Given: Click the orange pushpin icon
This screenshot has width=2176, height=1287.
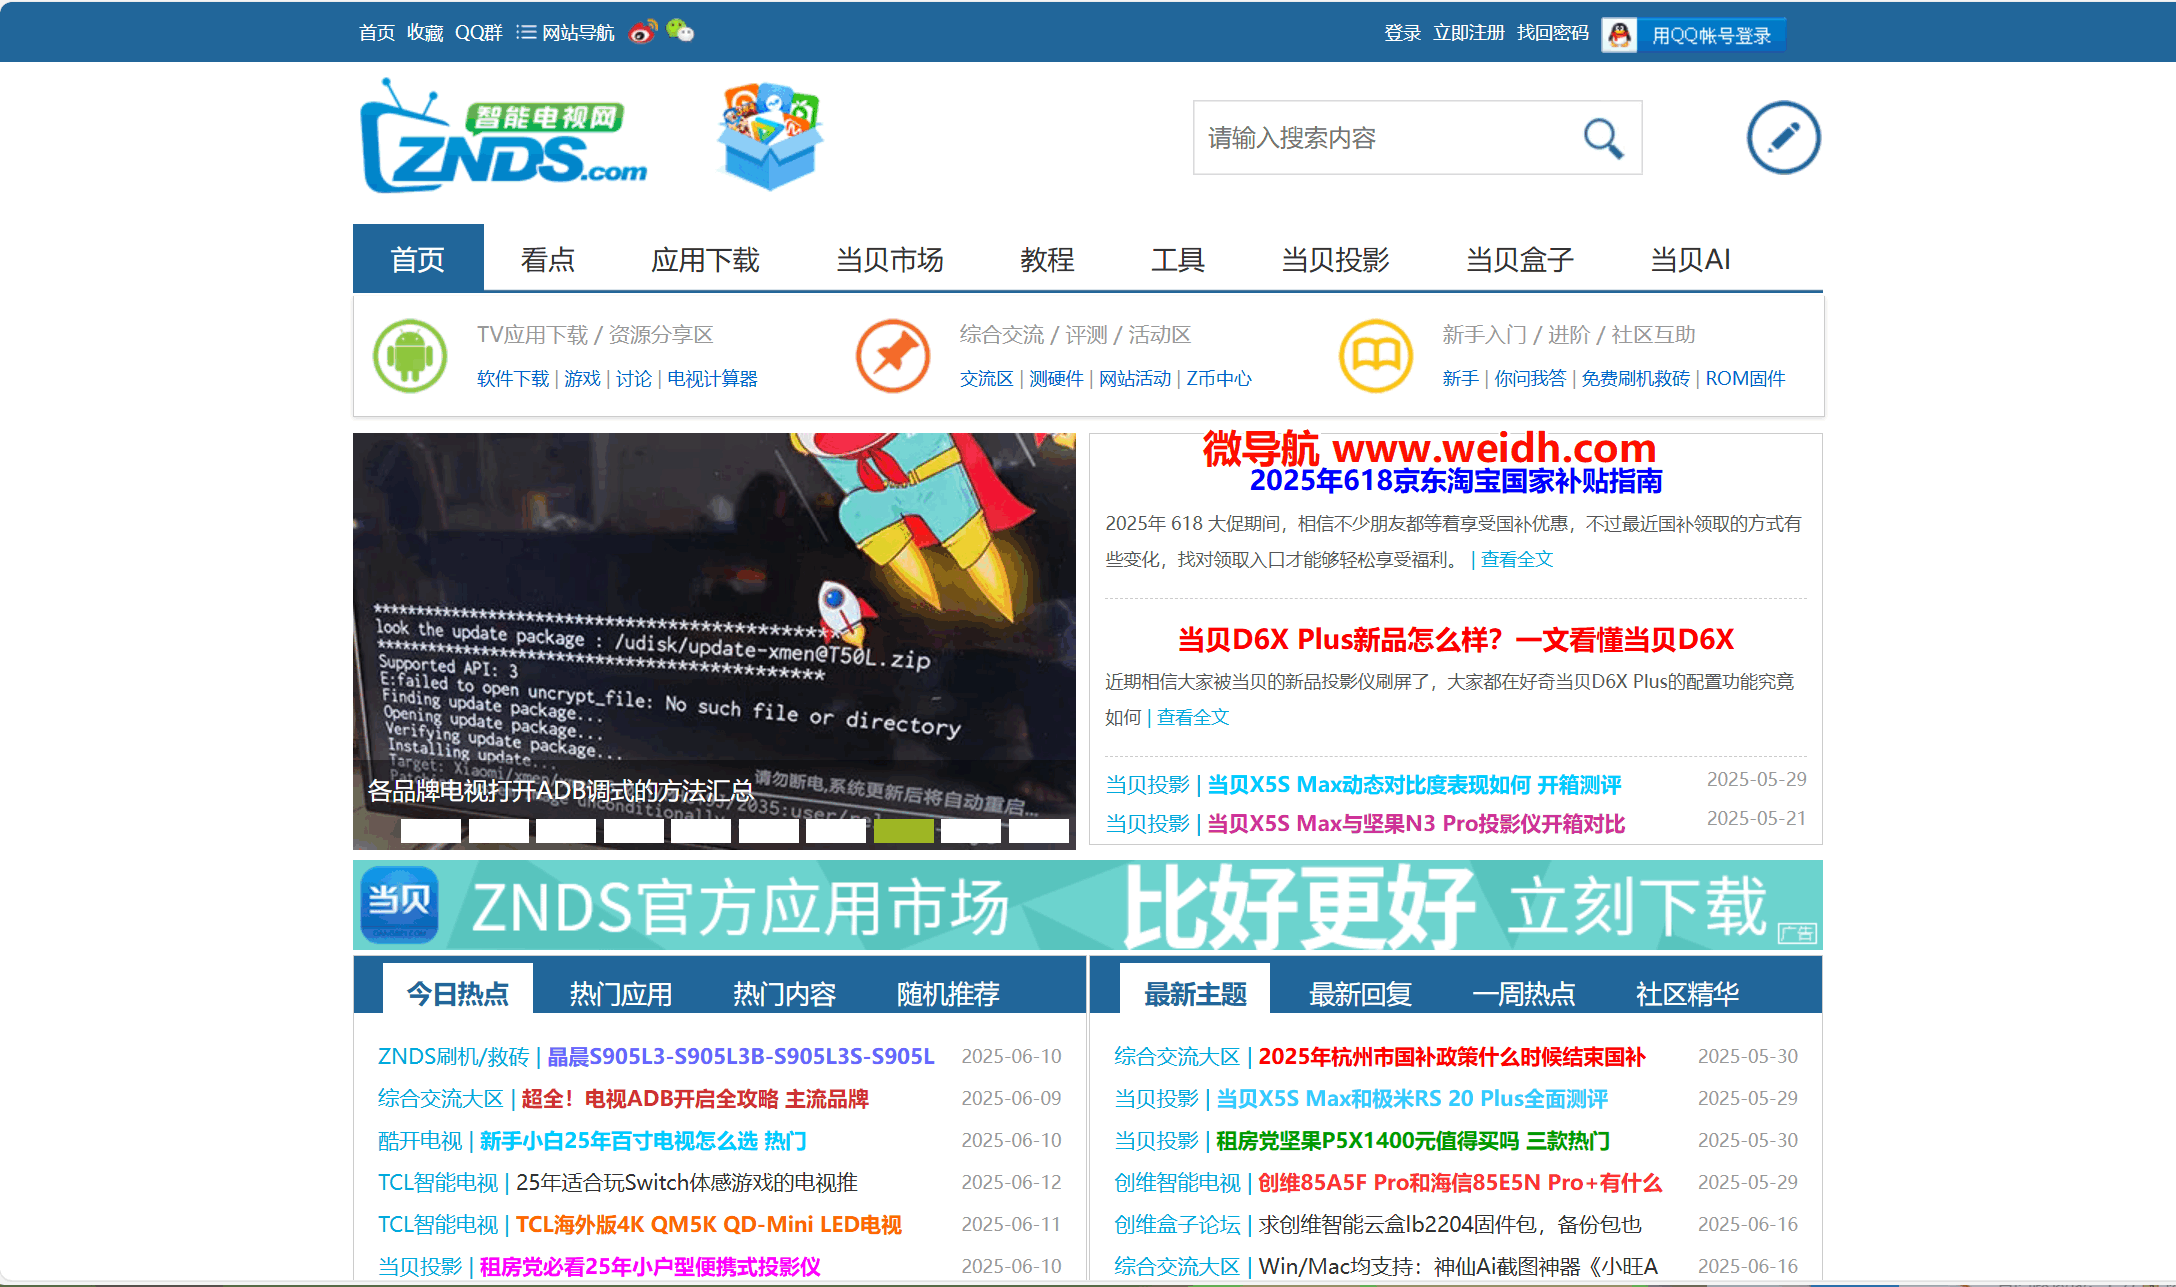Looking at the screenshot, I should click(893, 356).
